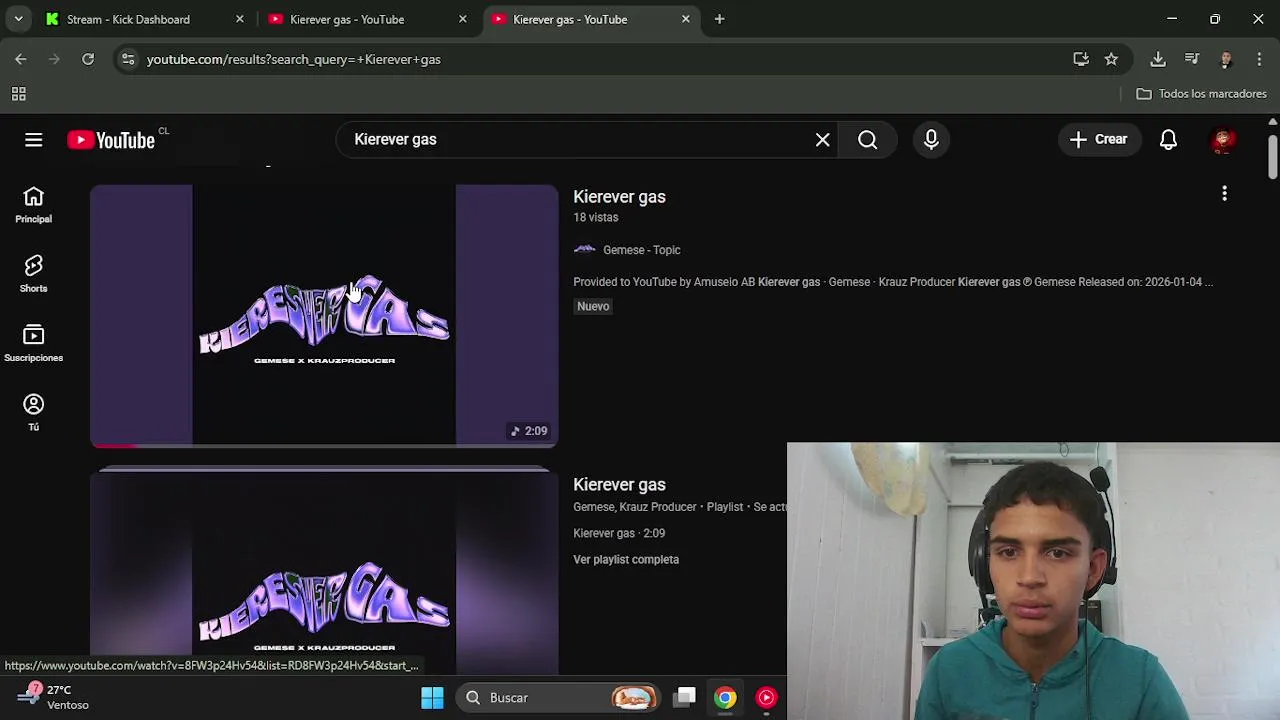Image resolution: width=1280 pixels, height=720 pixels.
Task: Close the Stream - Kick Dashboard tab
Action: 239,19
